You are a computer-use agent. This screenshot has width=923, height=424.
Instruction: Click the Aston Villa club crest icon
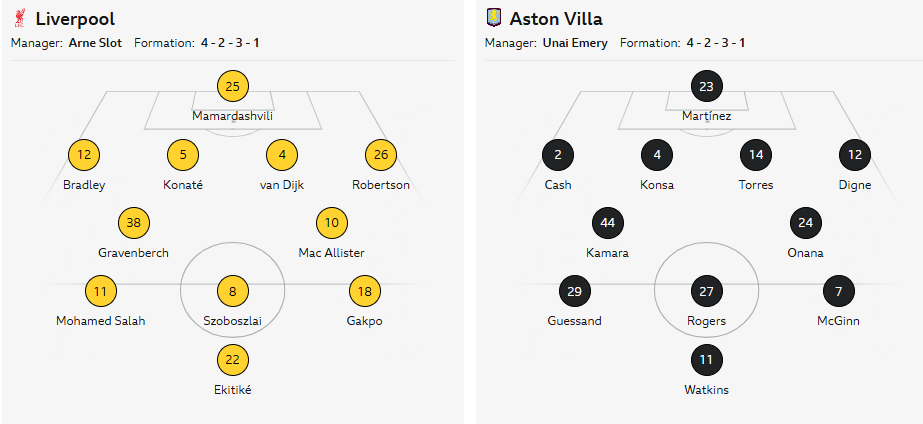point(492,19)
